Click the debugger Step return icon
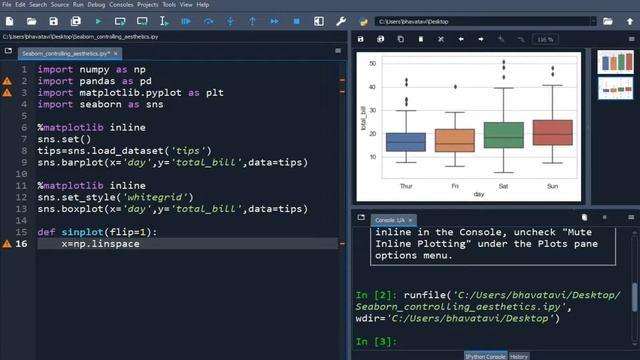The height and width of the screenshot is (360, 640). click(252, 21)
